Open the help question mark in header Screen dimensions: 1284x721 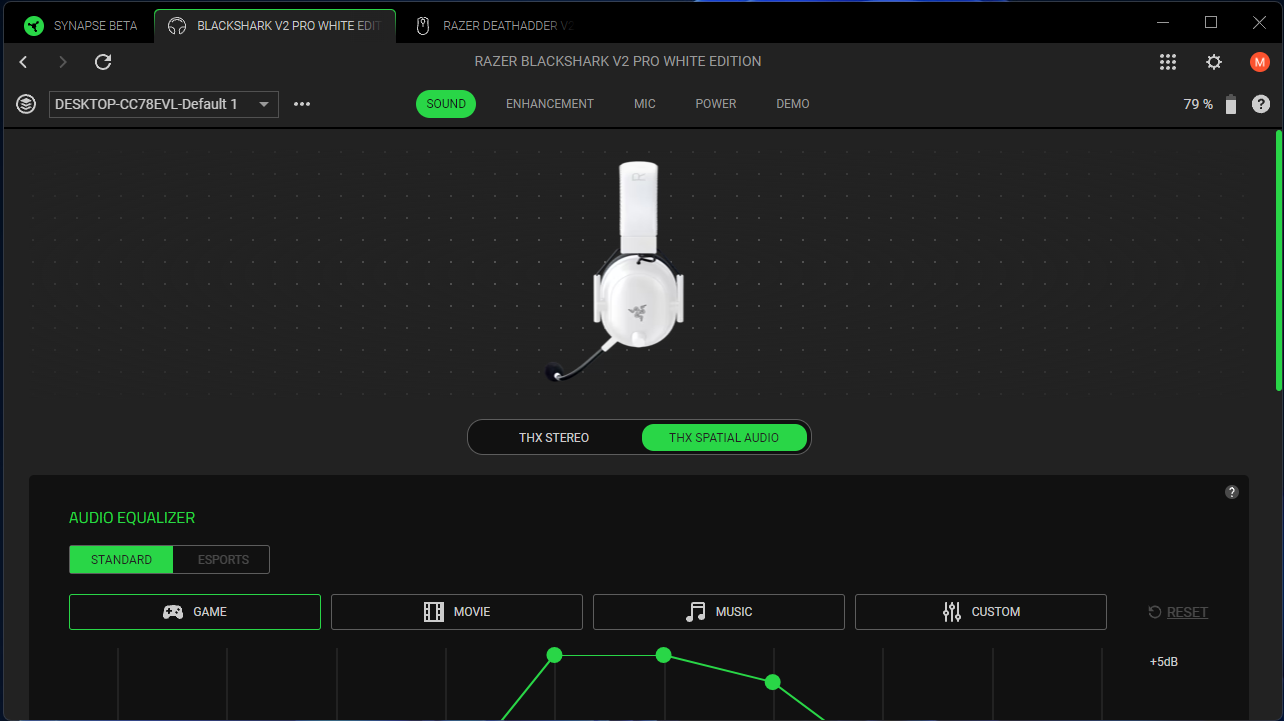click(x=1261, y=104)
